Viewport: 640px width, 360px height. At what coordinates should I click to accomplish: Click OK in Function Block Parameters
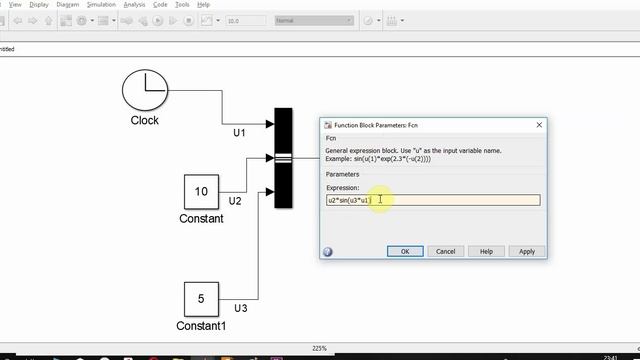405,251
